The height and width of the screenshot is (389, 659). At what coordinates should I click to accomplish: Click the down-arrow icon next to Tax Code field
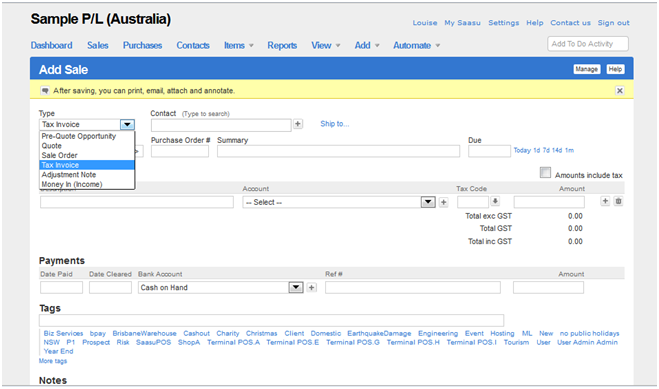(495, 202)
